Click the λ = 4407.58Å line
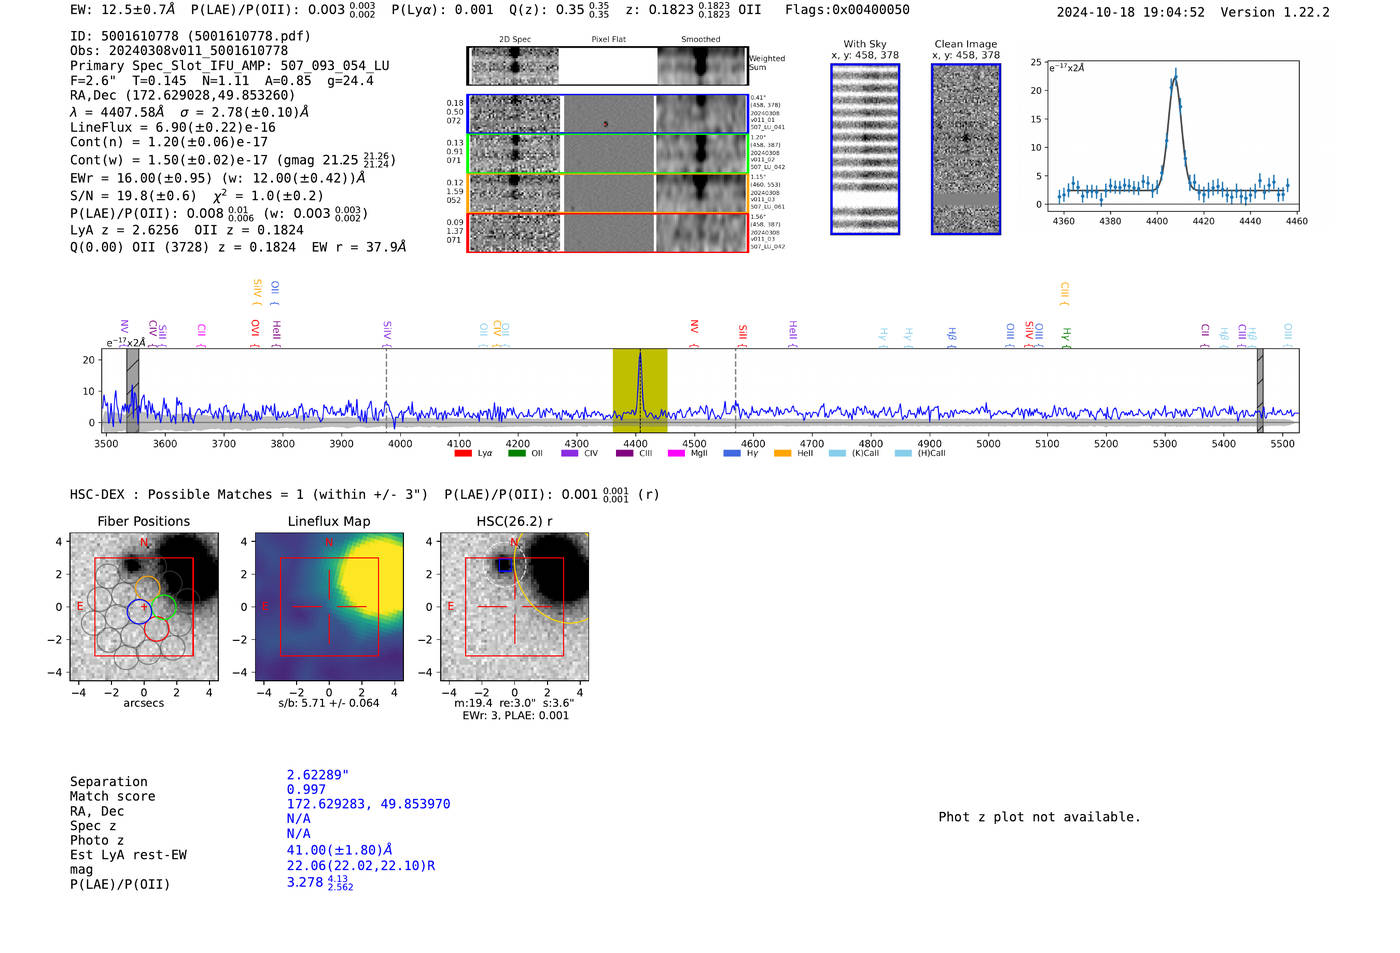 click(x=190, y=112)
